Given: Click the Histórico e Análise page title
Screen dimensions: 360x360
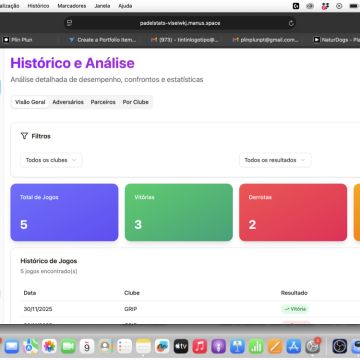Looking at the screenshot, I should pos(72,63).
